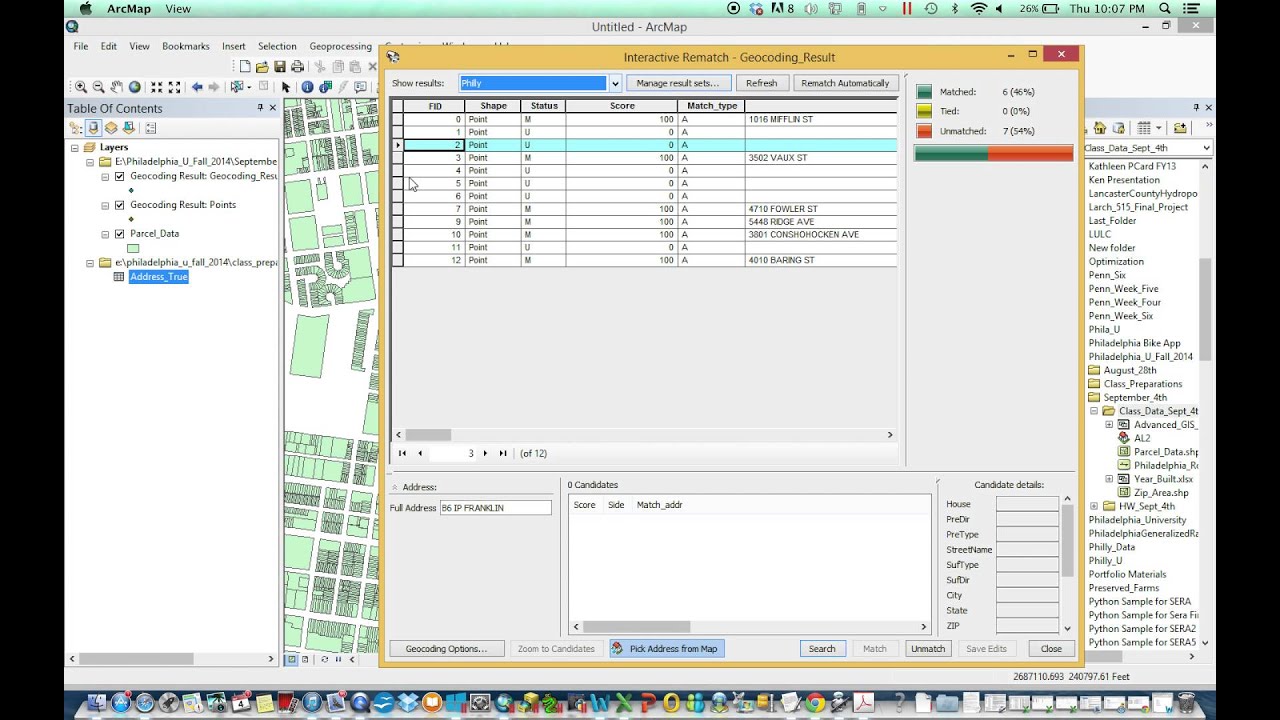Open the Show results dropdown
The width and height of the screenshot is (1280, 720).
[615, 83]
